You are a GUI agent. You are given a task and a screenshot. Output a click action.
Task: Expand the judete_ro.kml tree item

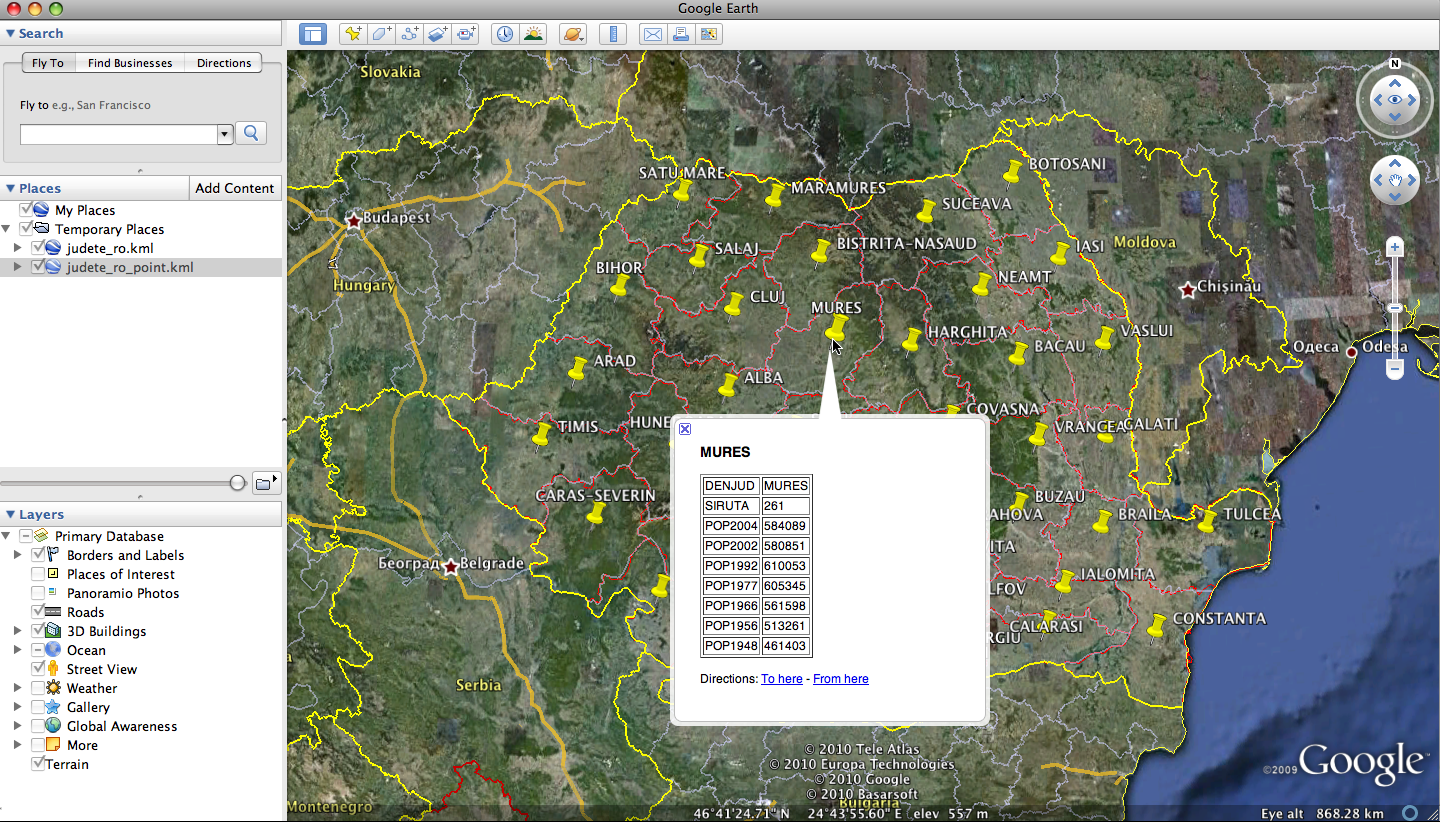pos(17,248)
